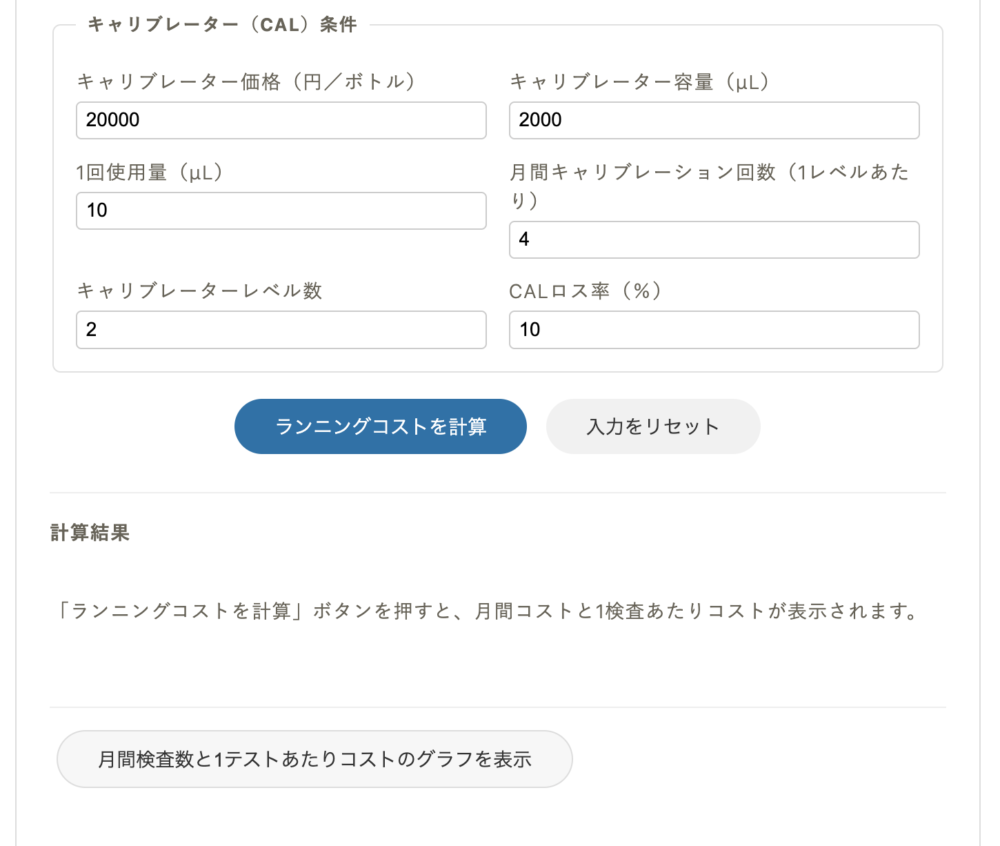Select the 1回使用量（µL）label

click(150, 172)
